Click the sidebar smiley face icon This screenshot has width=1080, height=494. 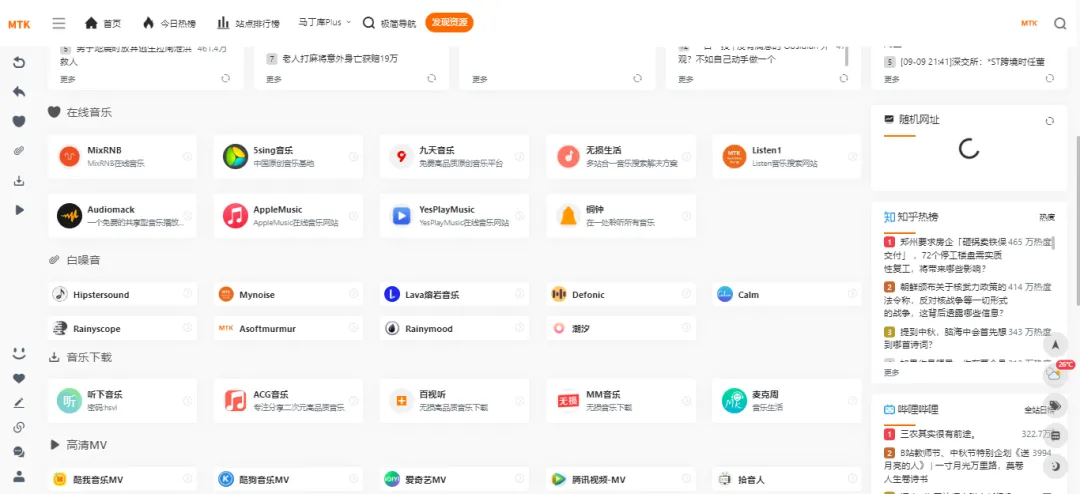(x=19, y=353)
